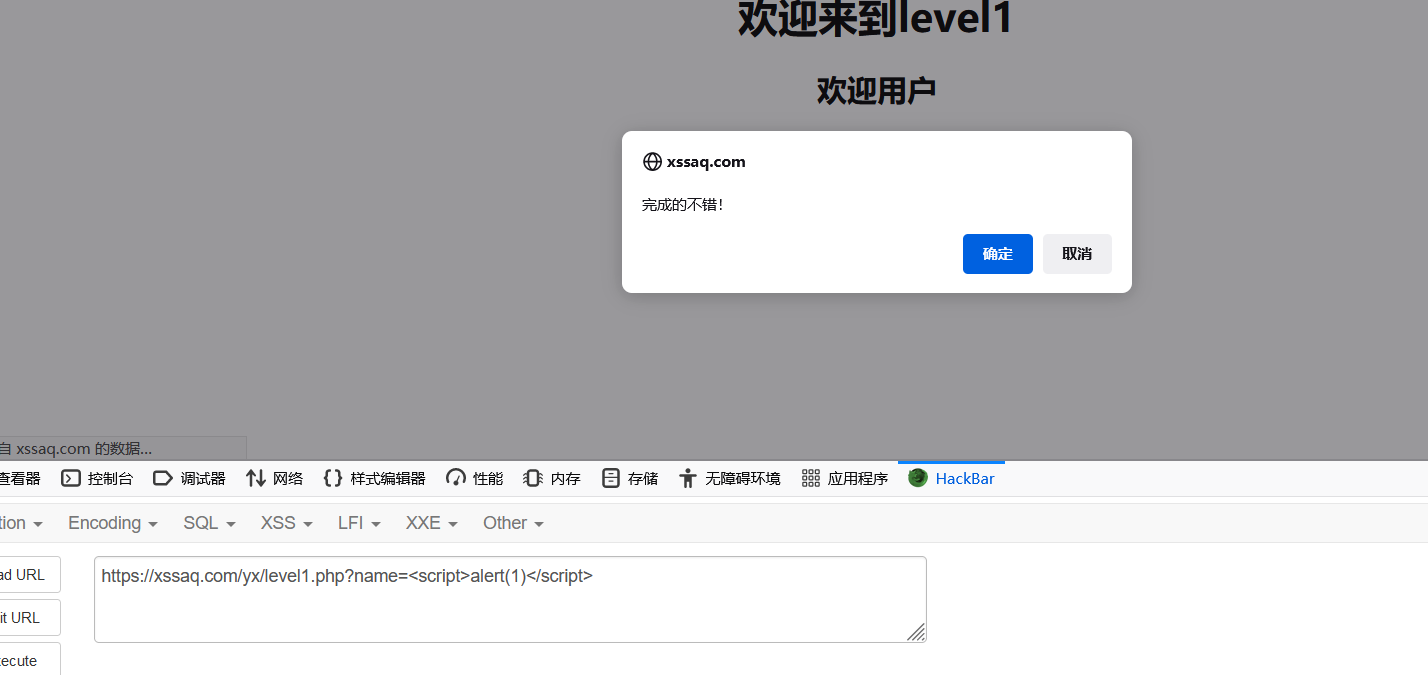This screenshot has width=1428, height=675.
Task: Click the storage database icon
Action: (x=611, y=478)
